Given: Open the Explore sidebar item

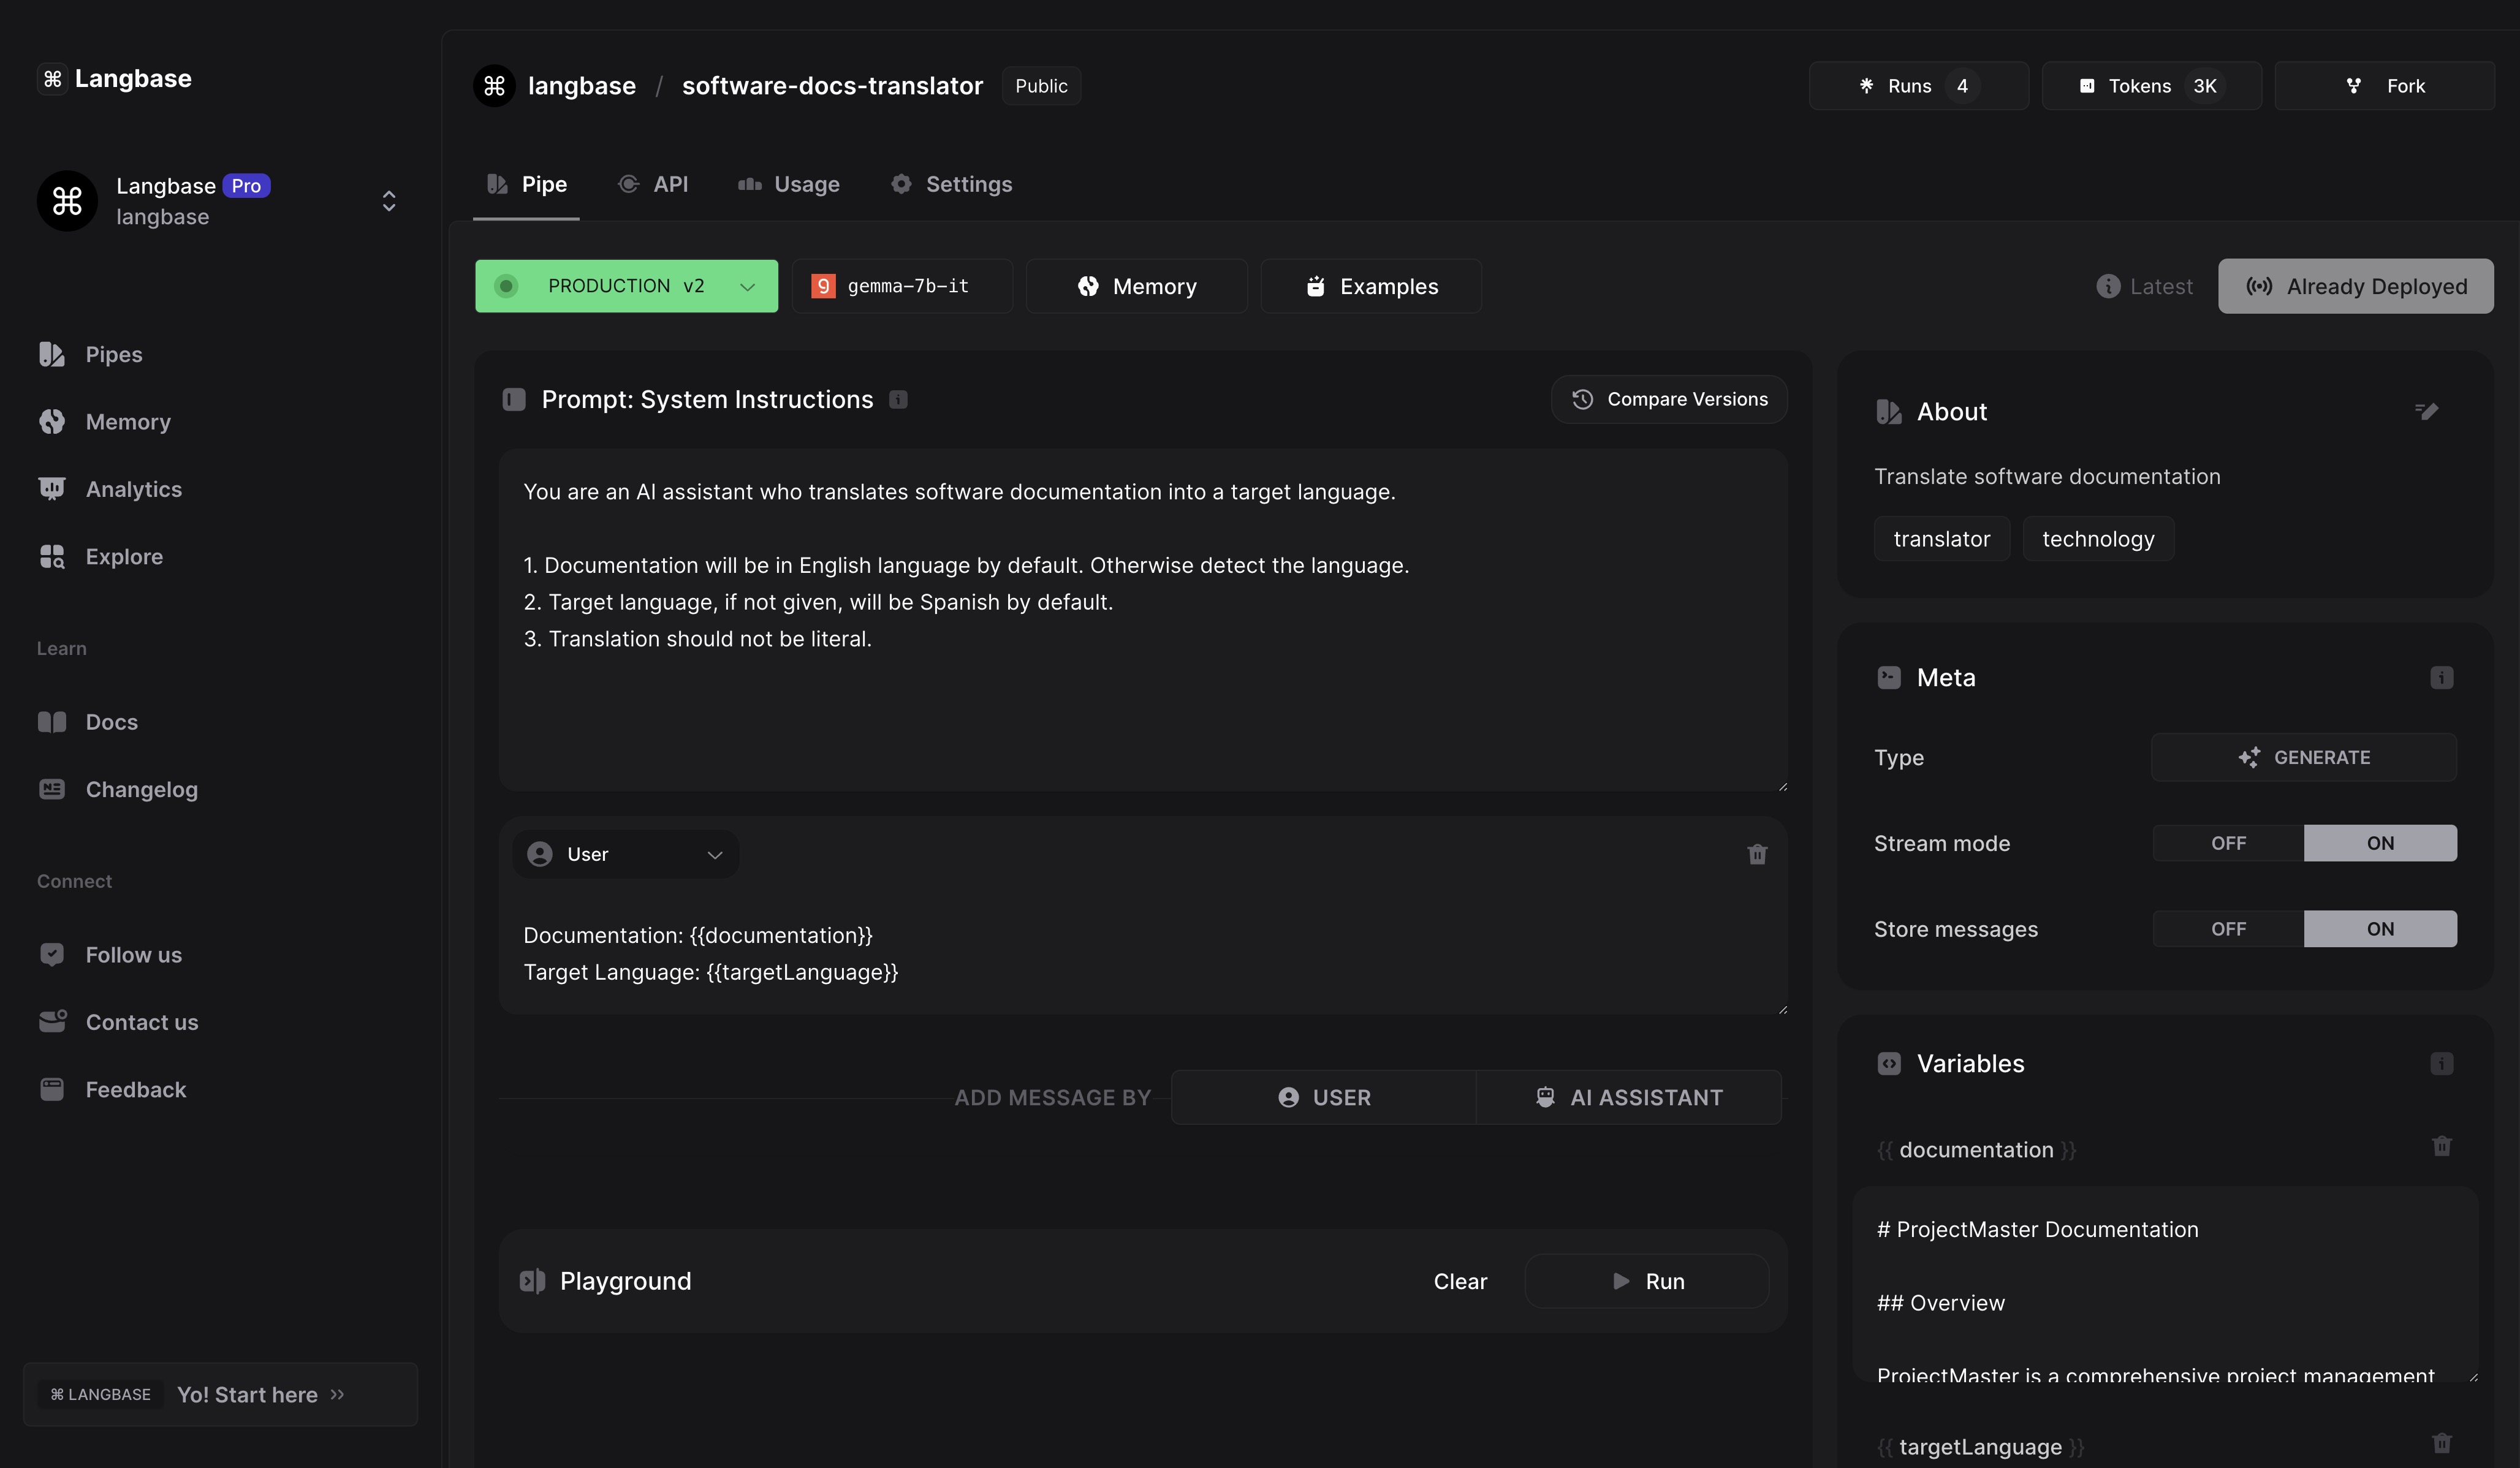Looking at the screenshot, I should pyautogui.click(x=124, y=556).
